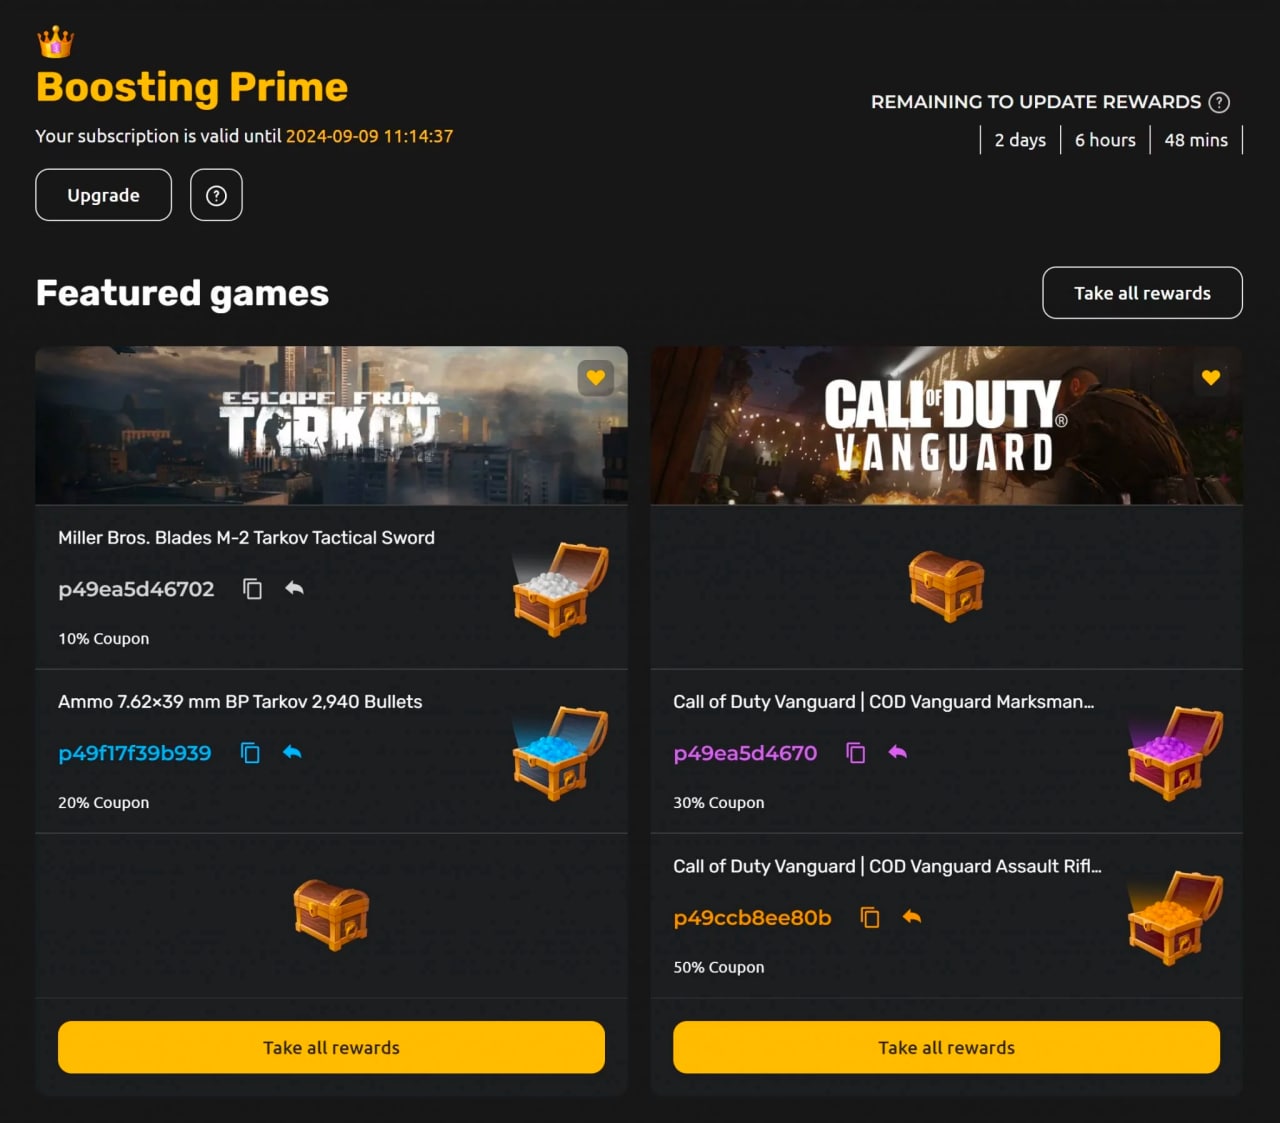Click the info icon beside REMAINING TO UPDATE REWARDS

[x=1219, y=101]
